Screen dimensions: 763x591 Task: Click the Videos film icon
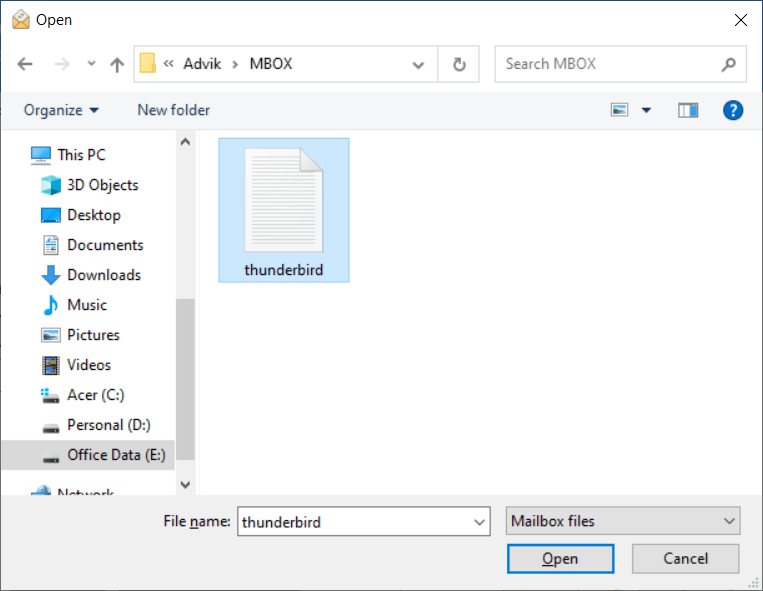[x=51, y=365]
